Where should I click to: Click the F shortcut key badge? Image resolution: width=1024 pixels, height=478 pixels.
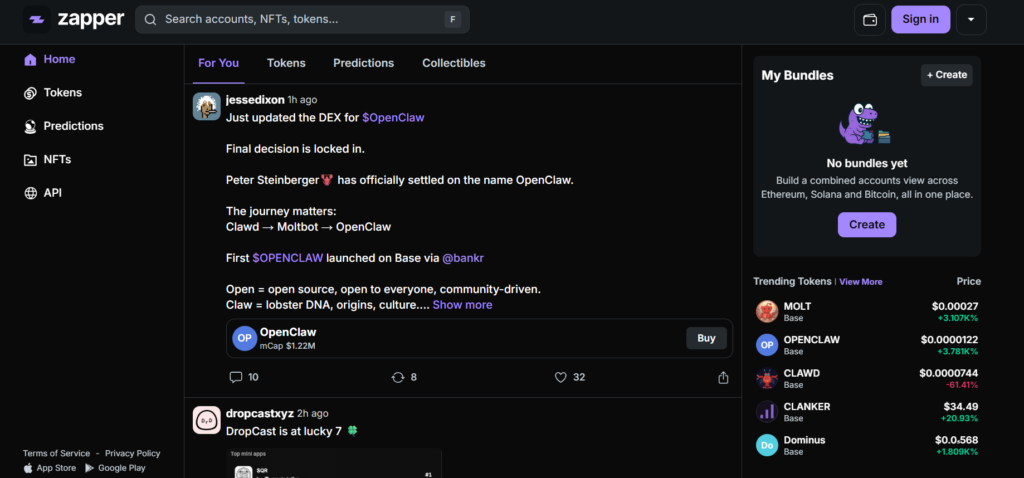pos(453,20)
